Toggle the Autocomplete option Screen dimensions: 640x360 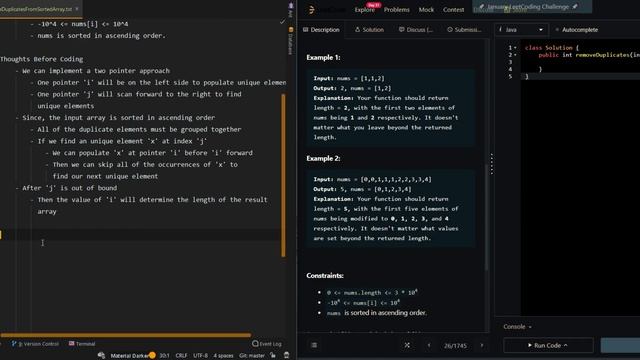(x=576, y=29)
